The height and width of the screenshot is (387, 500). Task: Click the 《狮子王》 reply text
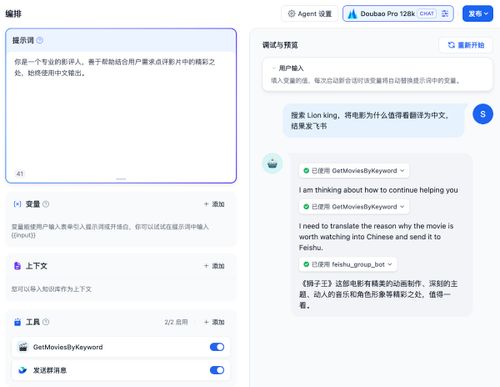pyautogui.click(x=378, y=294)
